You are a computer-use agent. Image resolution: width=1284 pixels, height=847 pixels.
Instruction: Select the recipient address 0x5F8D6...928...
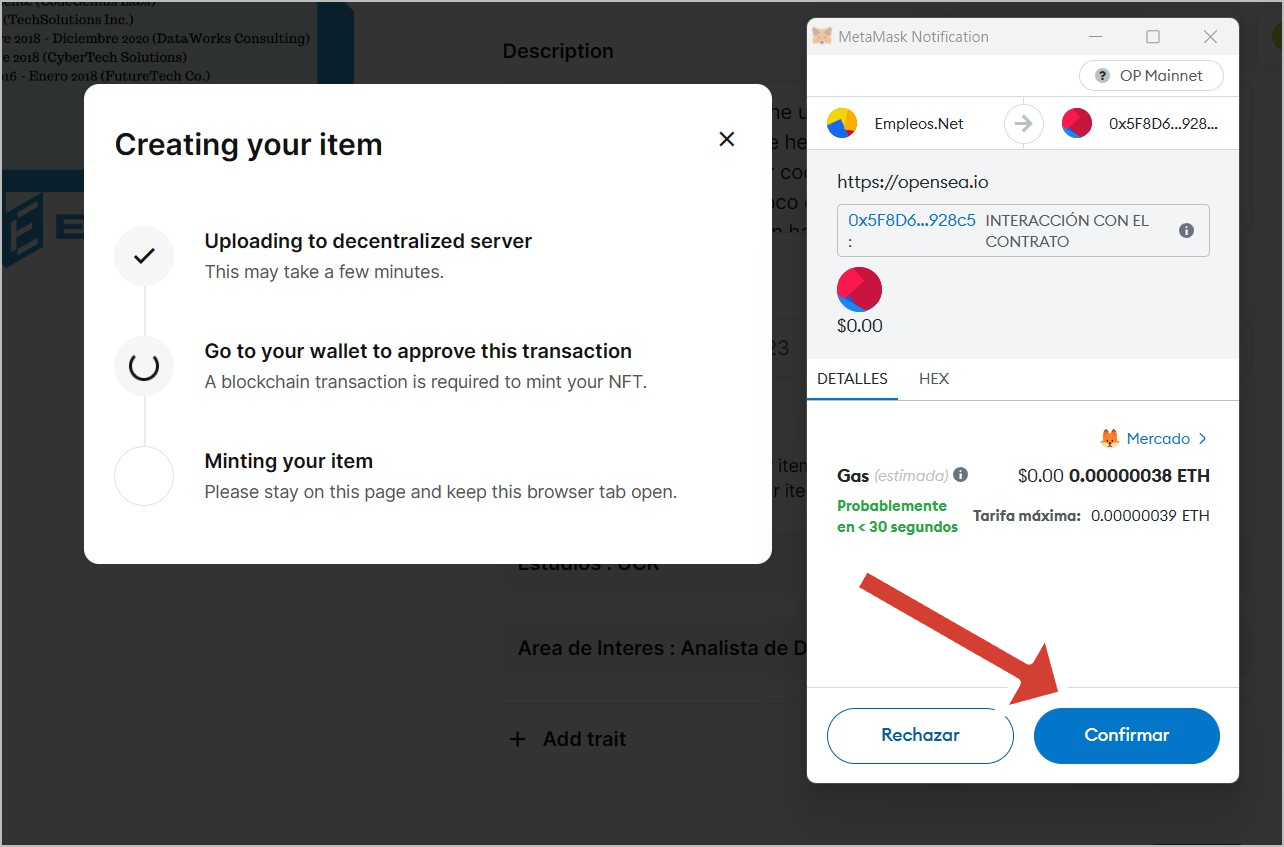coord(1163,124)
